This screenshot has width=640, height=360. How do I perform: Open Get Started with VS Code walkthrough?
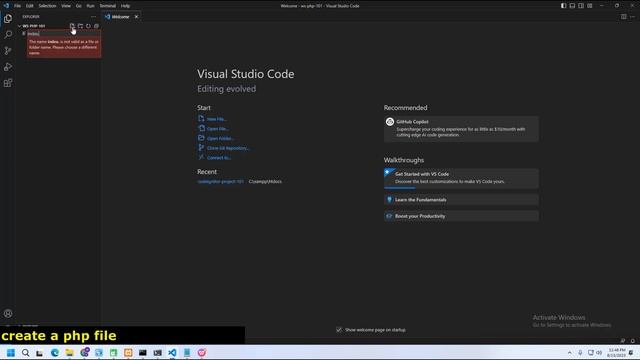461,178
